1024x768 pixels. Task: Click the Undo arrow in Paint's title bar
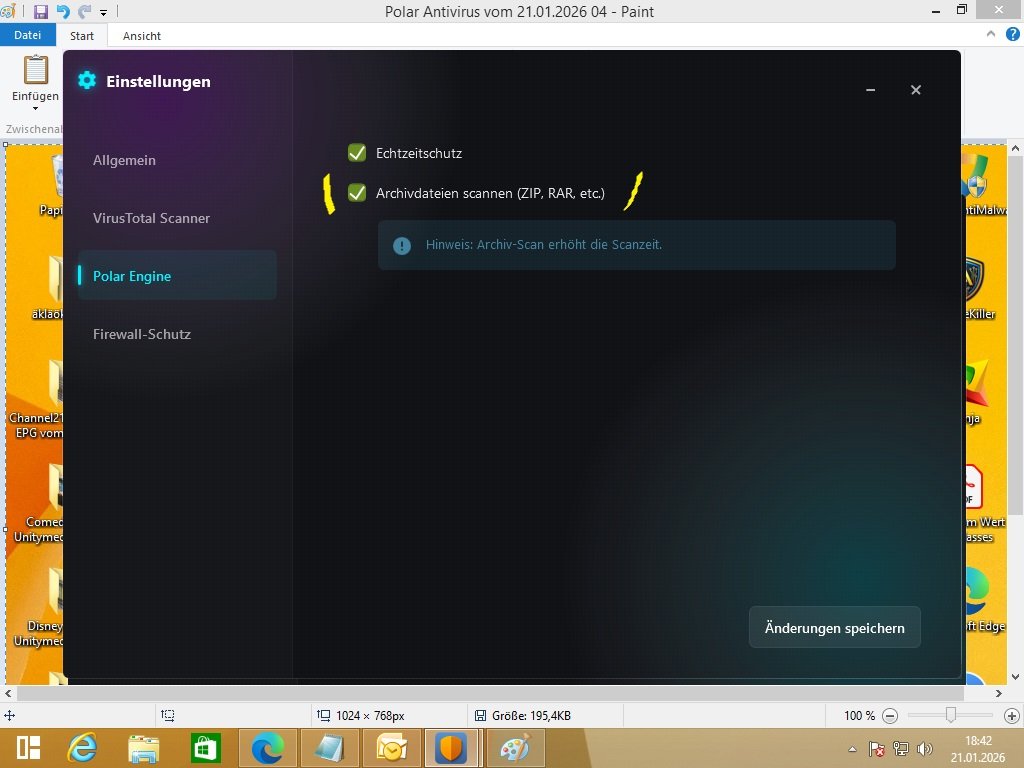pos(63,11)
